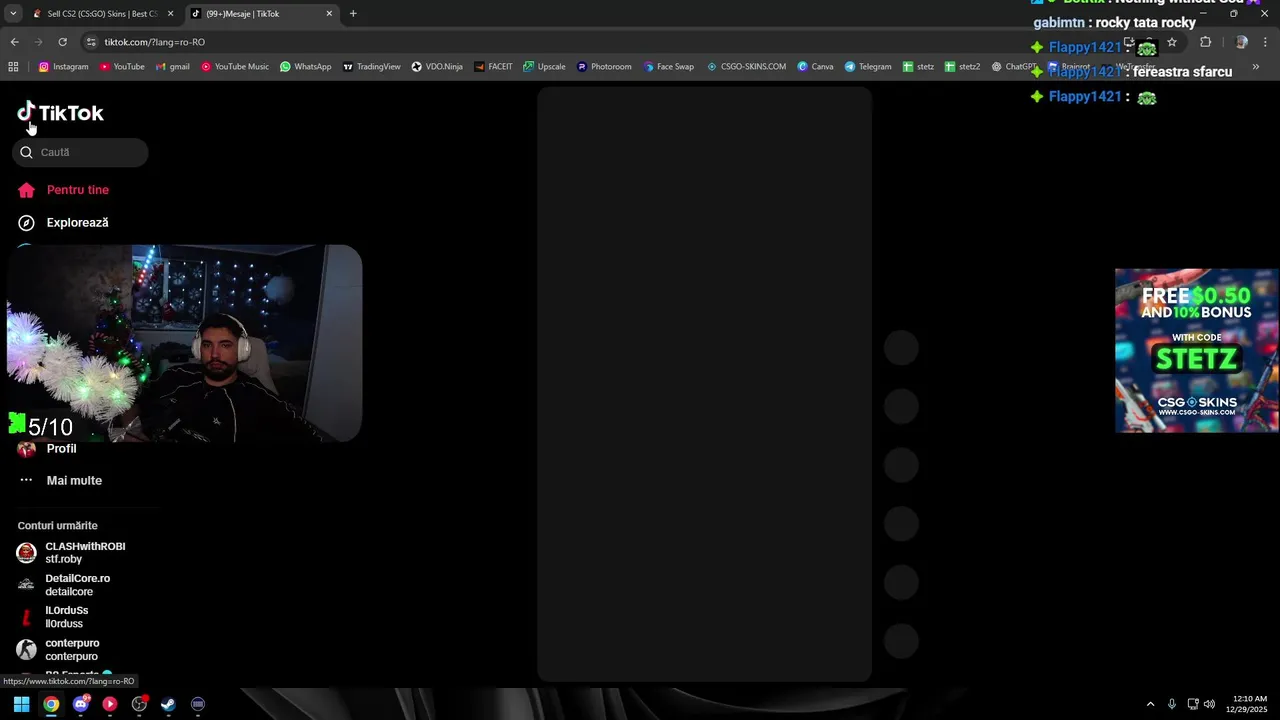Close the Mesaje TikTok tab

(329, 14)
